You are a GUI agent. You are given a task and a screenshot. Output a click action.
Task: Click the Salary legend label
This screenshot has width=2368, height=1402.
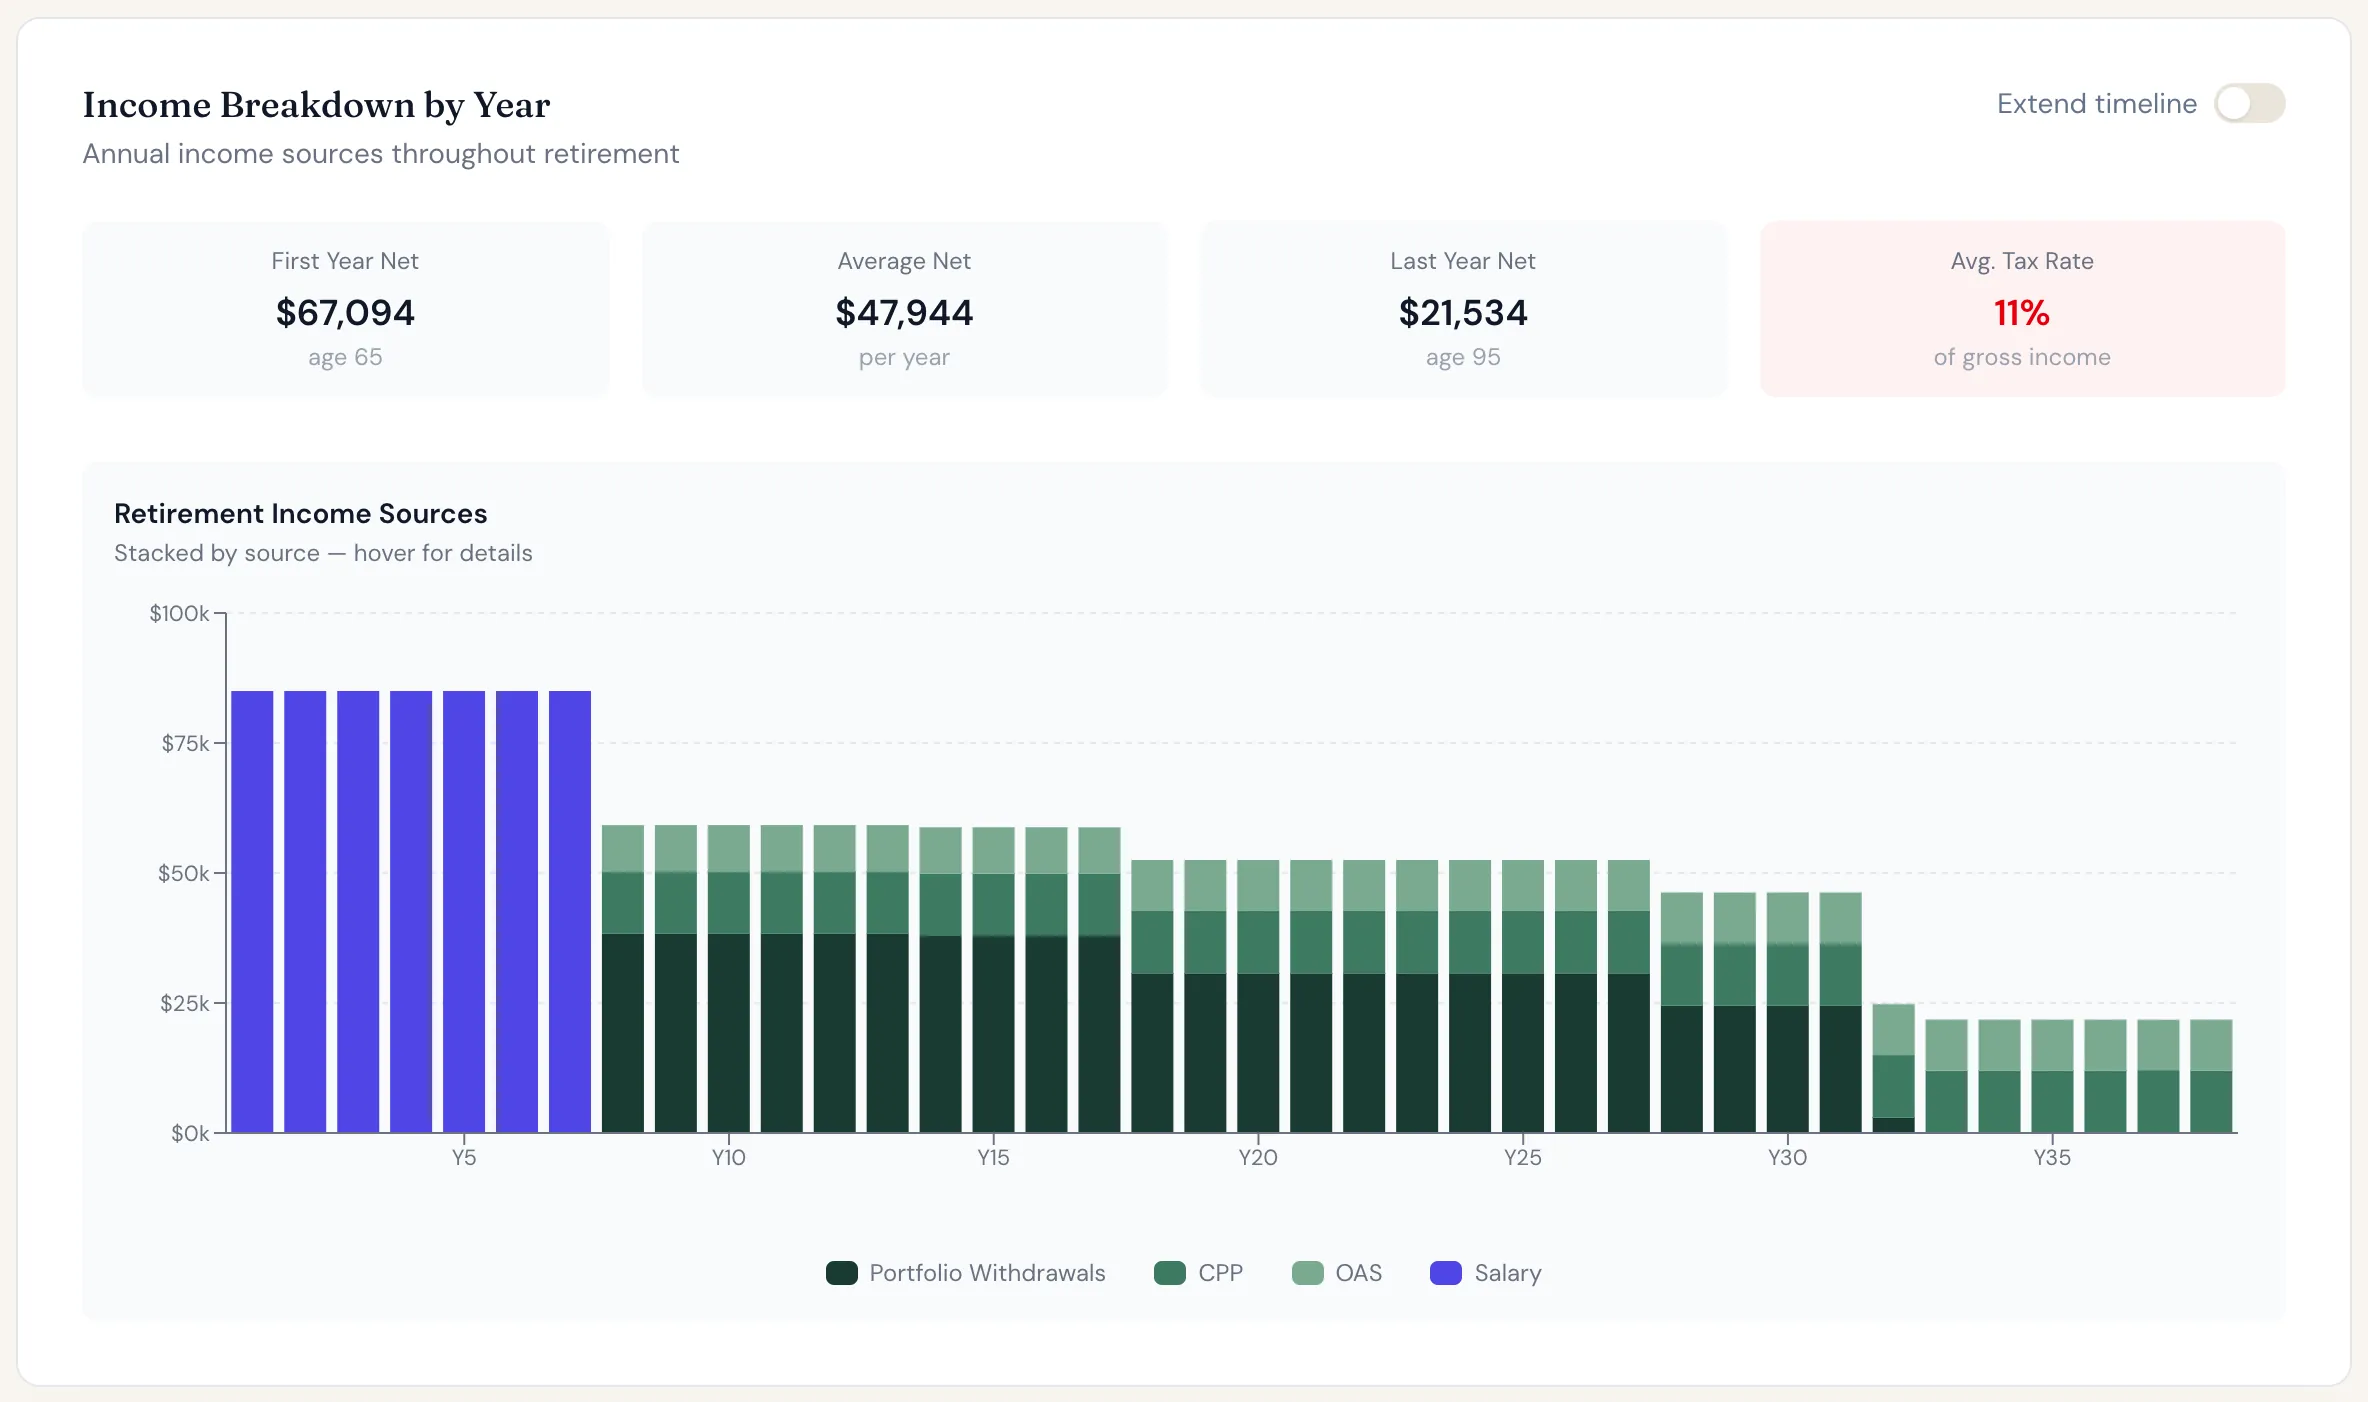tap(1508, 1273)
